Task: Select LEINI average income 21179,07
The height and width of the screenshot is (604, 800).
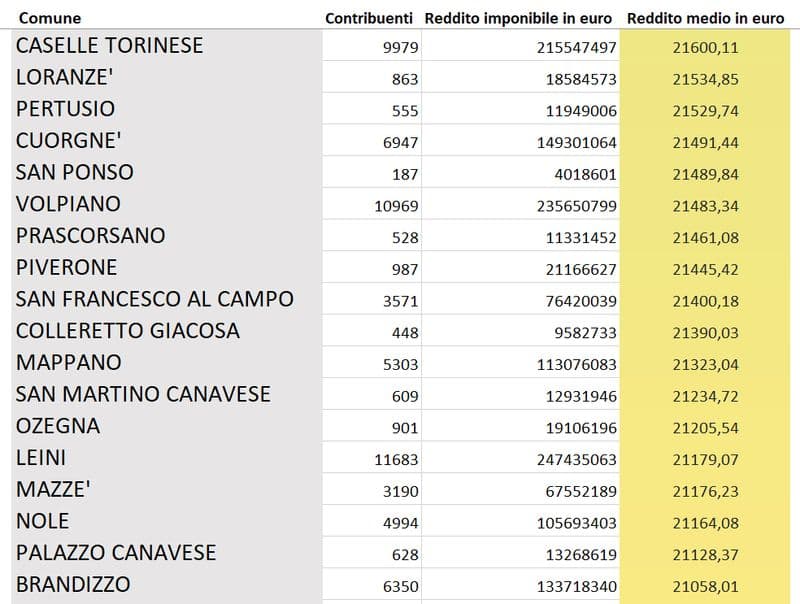Action: (x=706, y=460)
